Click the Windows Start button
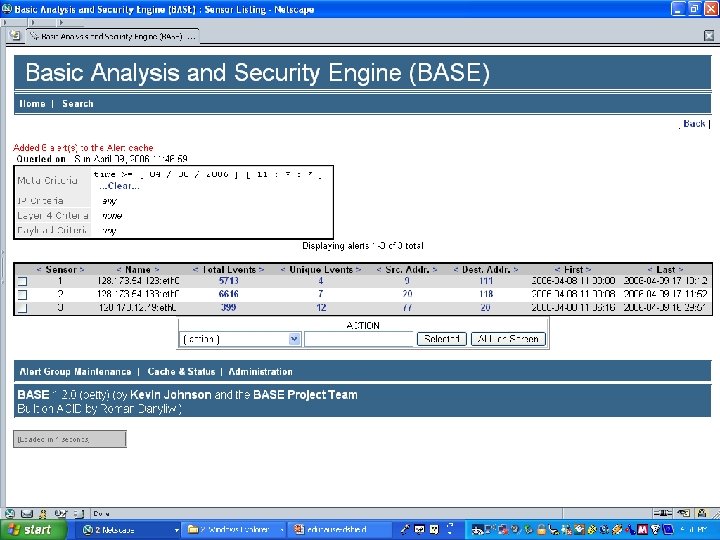720x540 pixels. pos(32,530)
